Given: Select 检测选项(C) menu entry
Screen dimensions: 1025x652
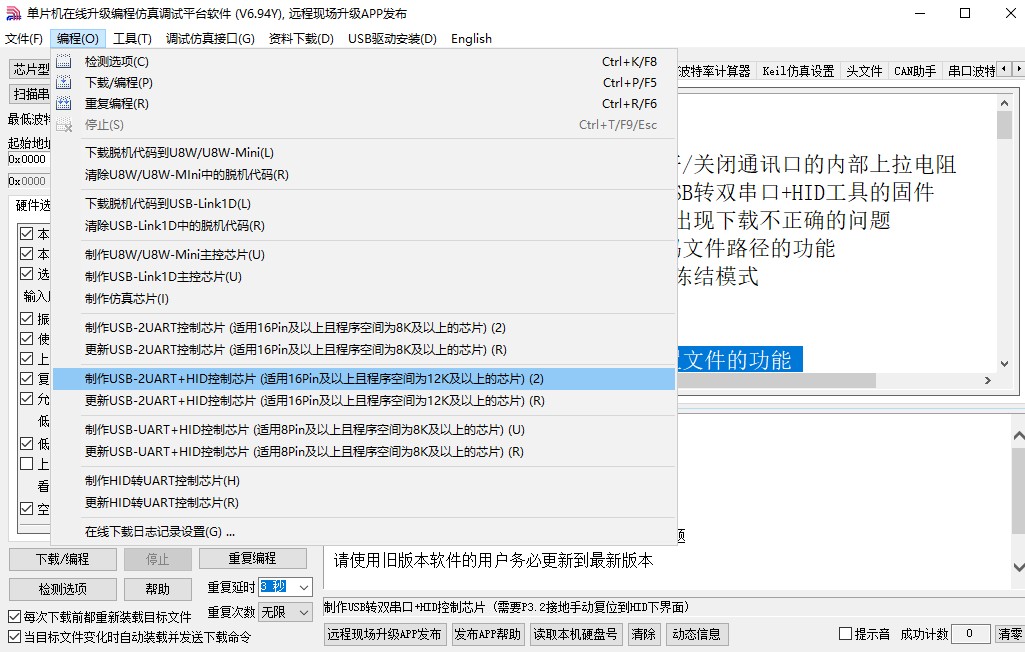Looking at the screenshot, I should coord(363,61).
